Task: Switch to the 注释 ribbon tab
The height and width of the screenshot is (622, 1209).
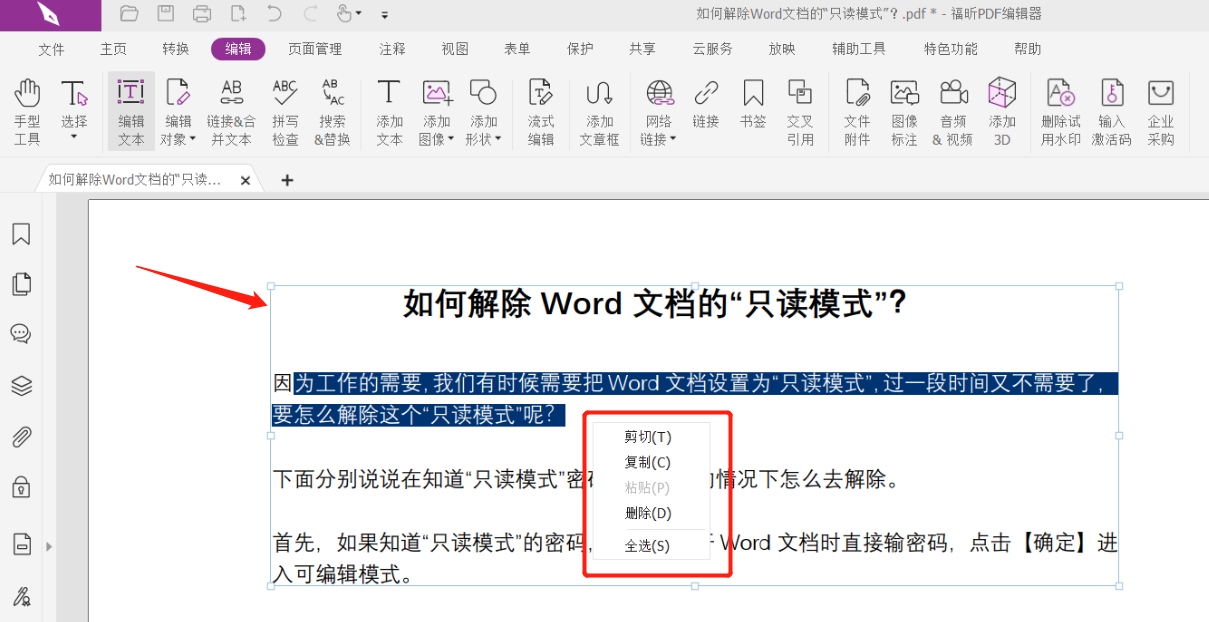Action: click(x=391, y=48)
